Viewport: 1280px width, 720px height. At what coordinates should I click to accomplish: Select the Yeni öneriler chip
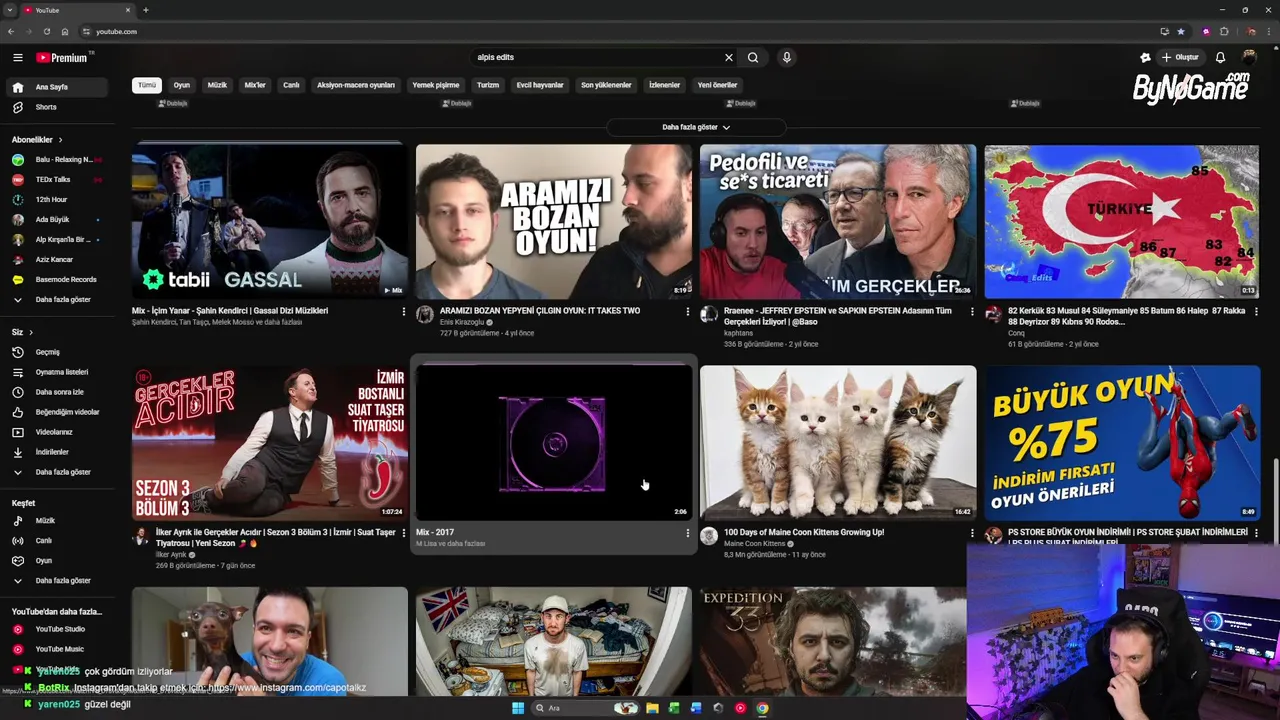pos(717,85)
